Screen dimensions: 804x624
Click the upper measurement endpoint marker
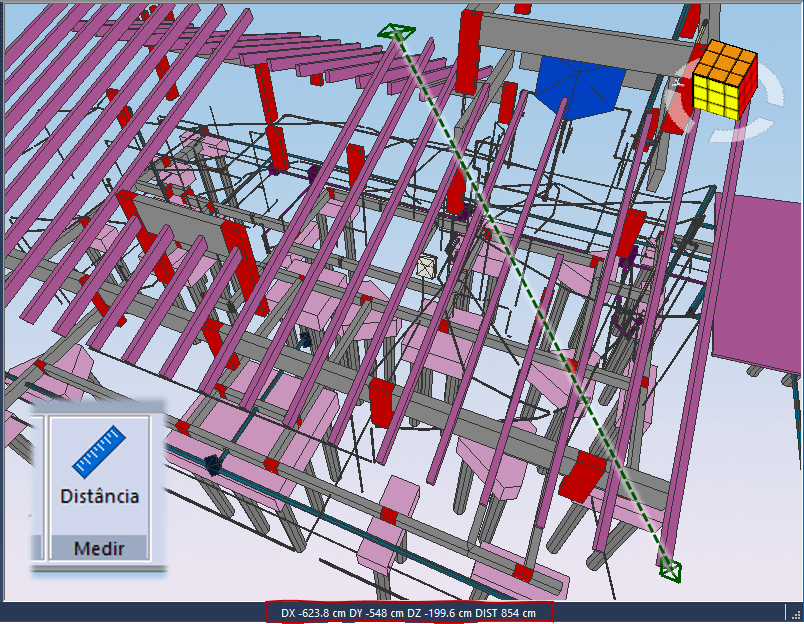click(396, 32)
